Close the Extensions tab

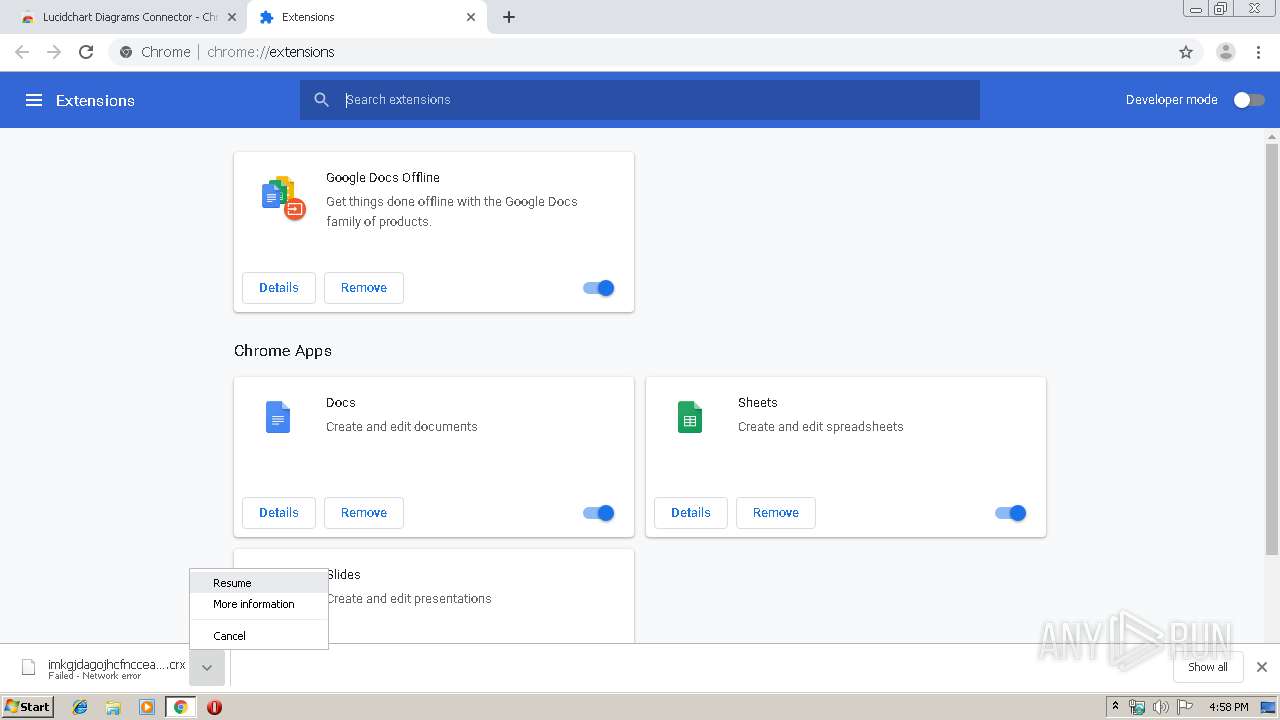pos(471,17)
